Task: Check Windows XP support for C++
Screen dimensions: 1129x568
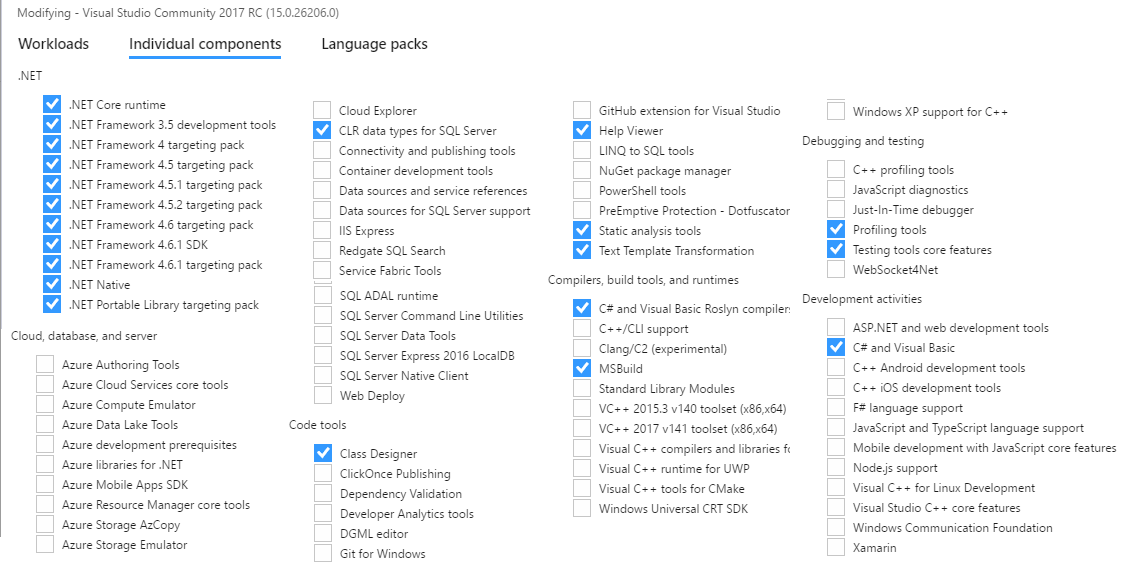Action: [x=836, y=111]
